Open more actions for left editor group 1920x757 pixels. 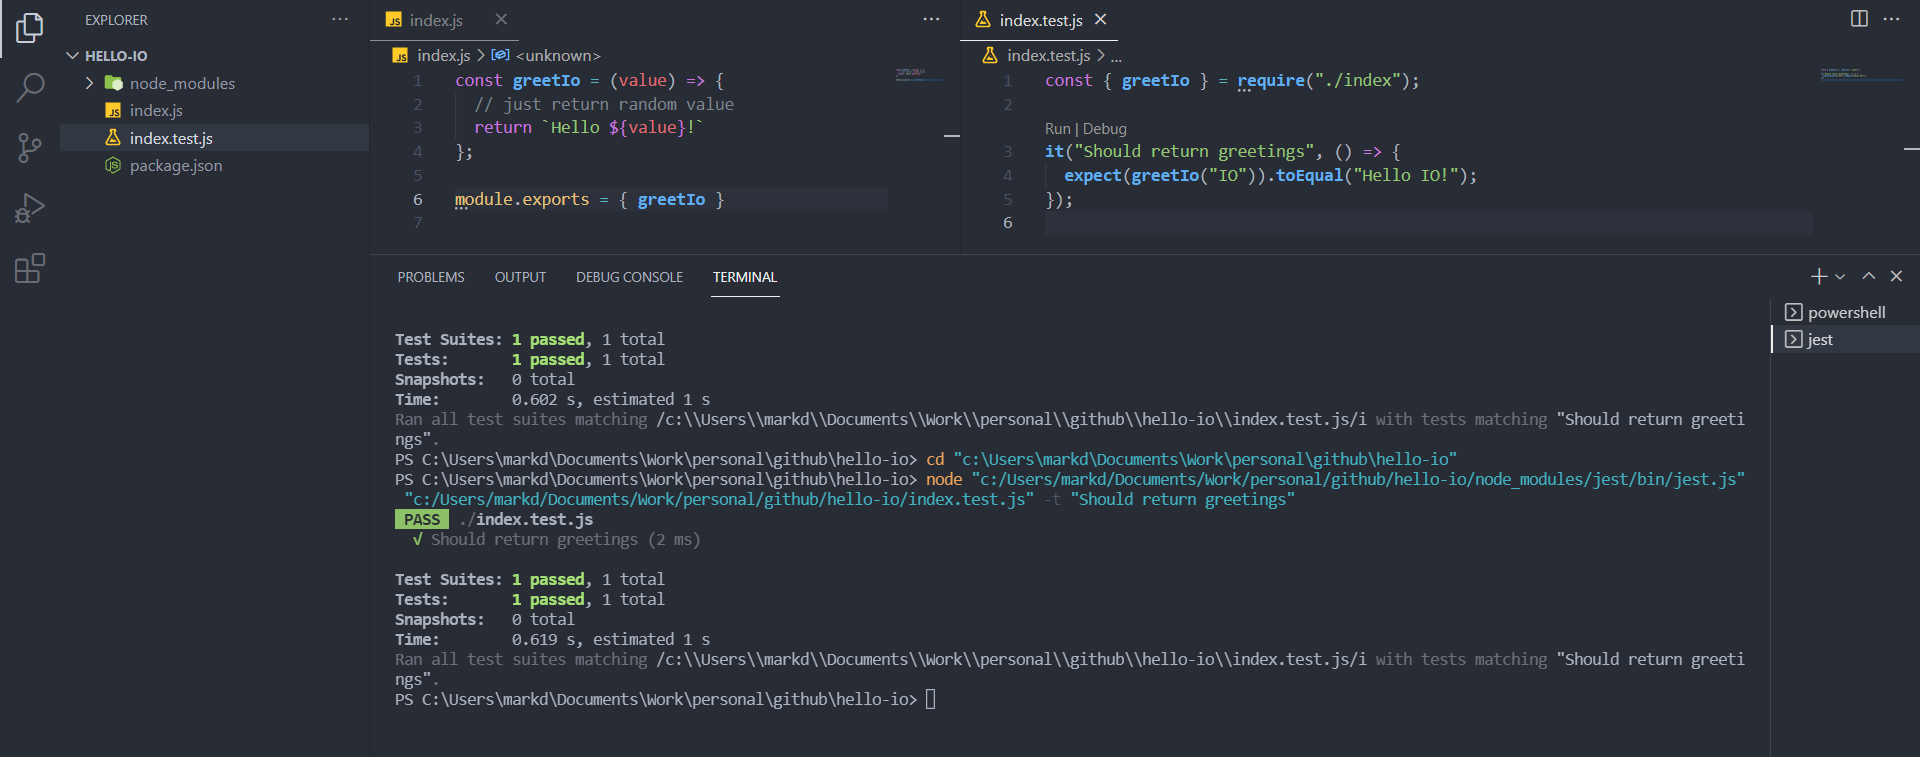click(931, 20)
